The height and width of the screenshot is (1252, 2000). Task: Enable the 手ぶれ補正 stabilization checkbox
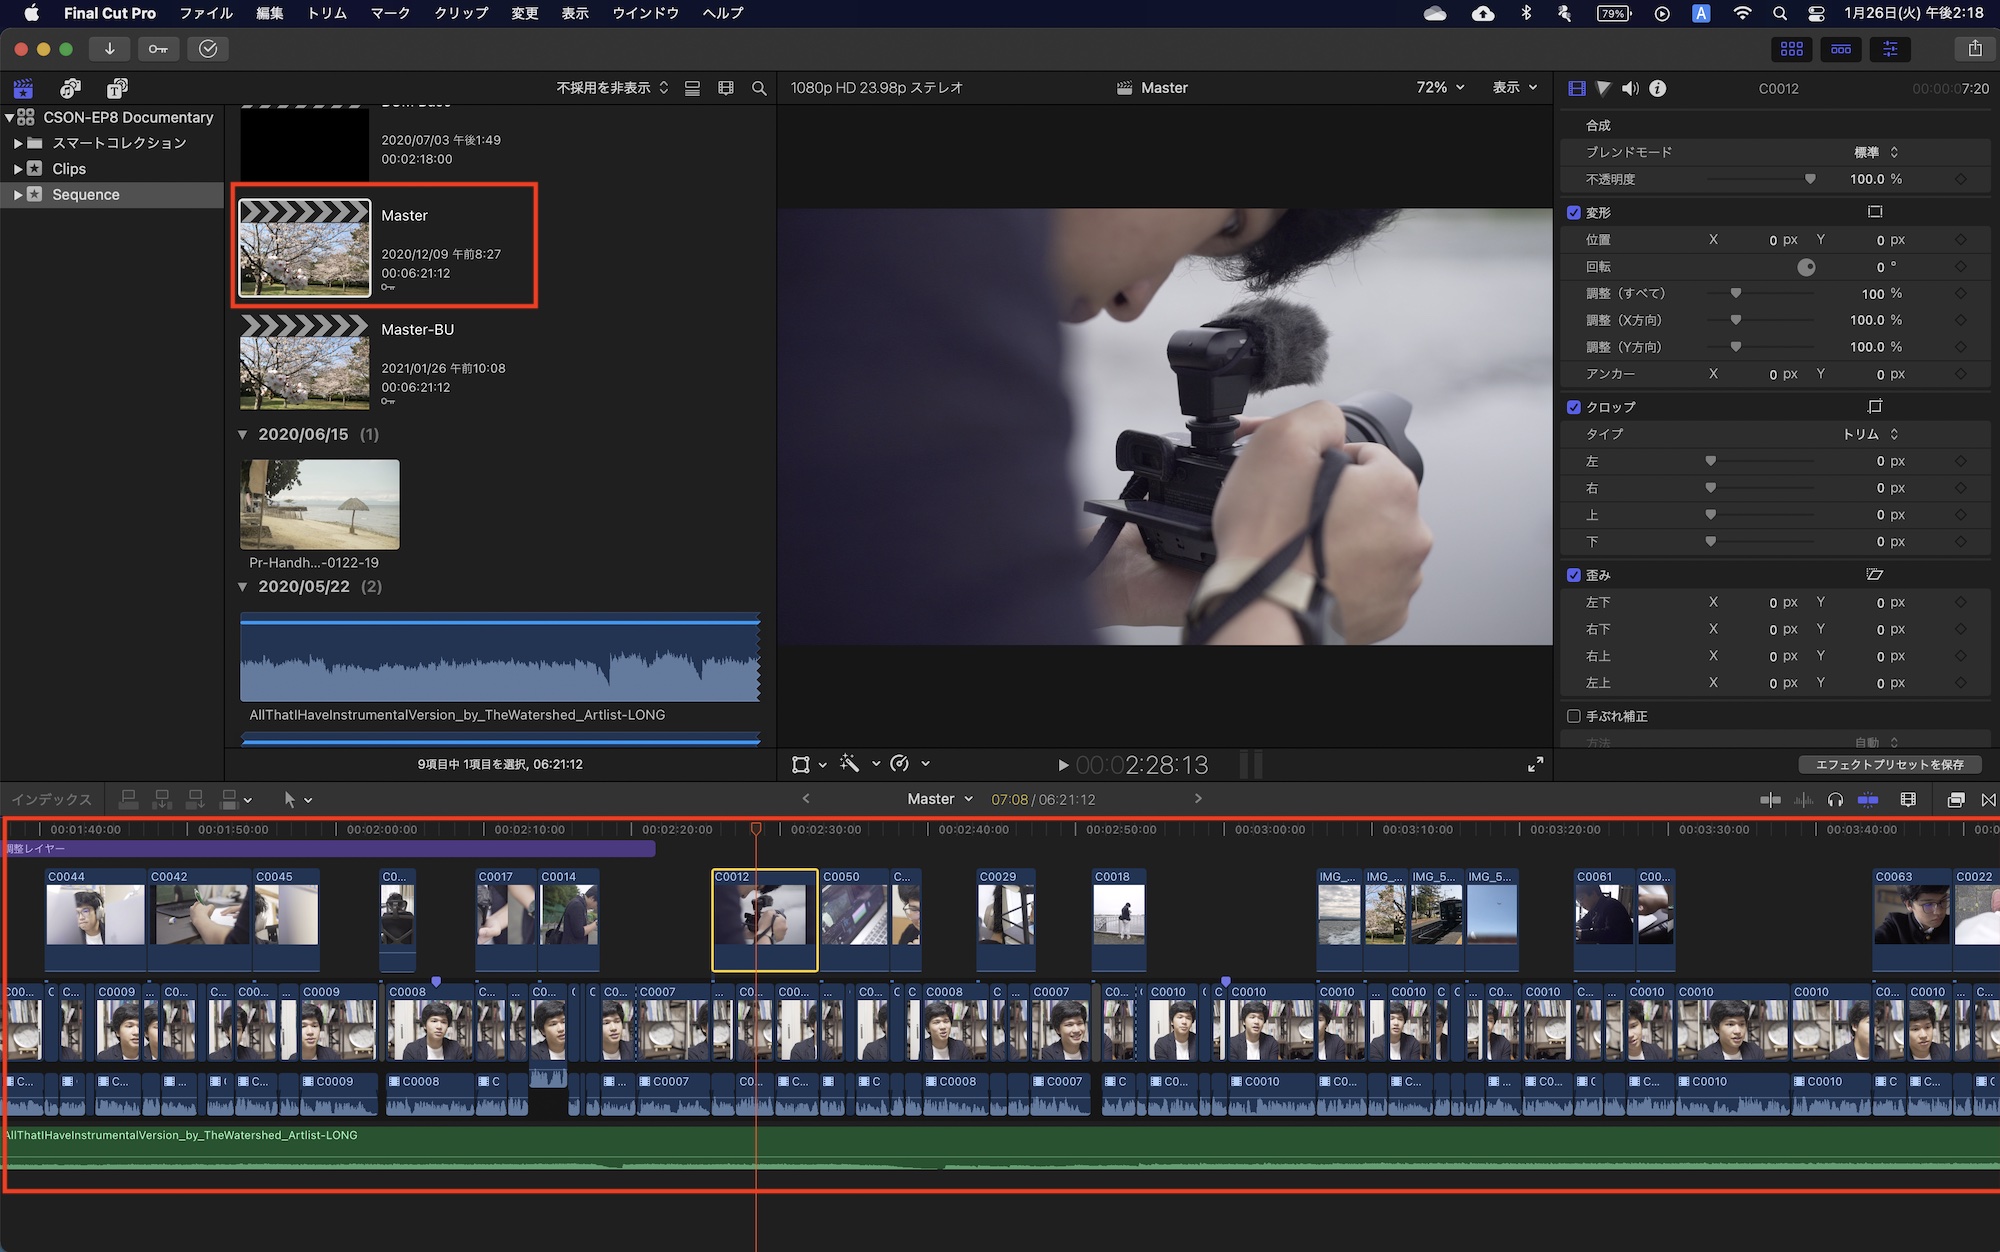1574,716
